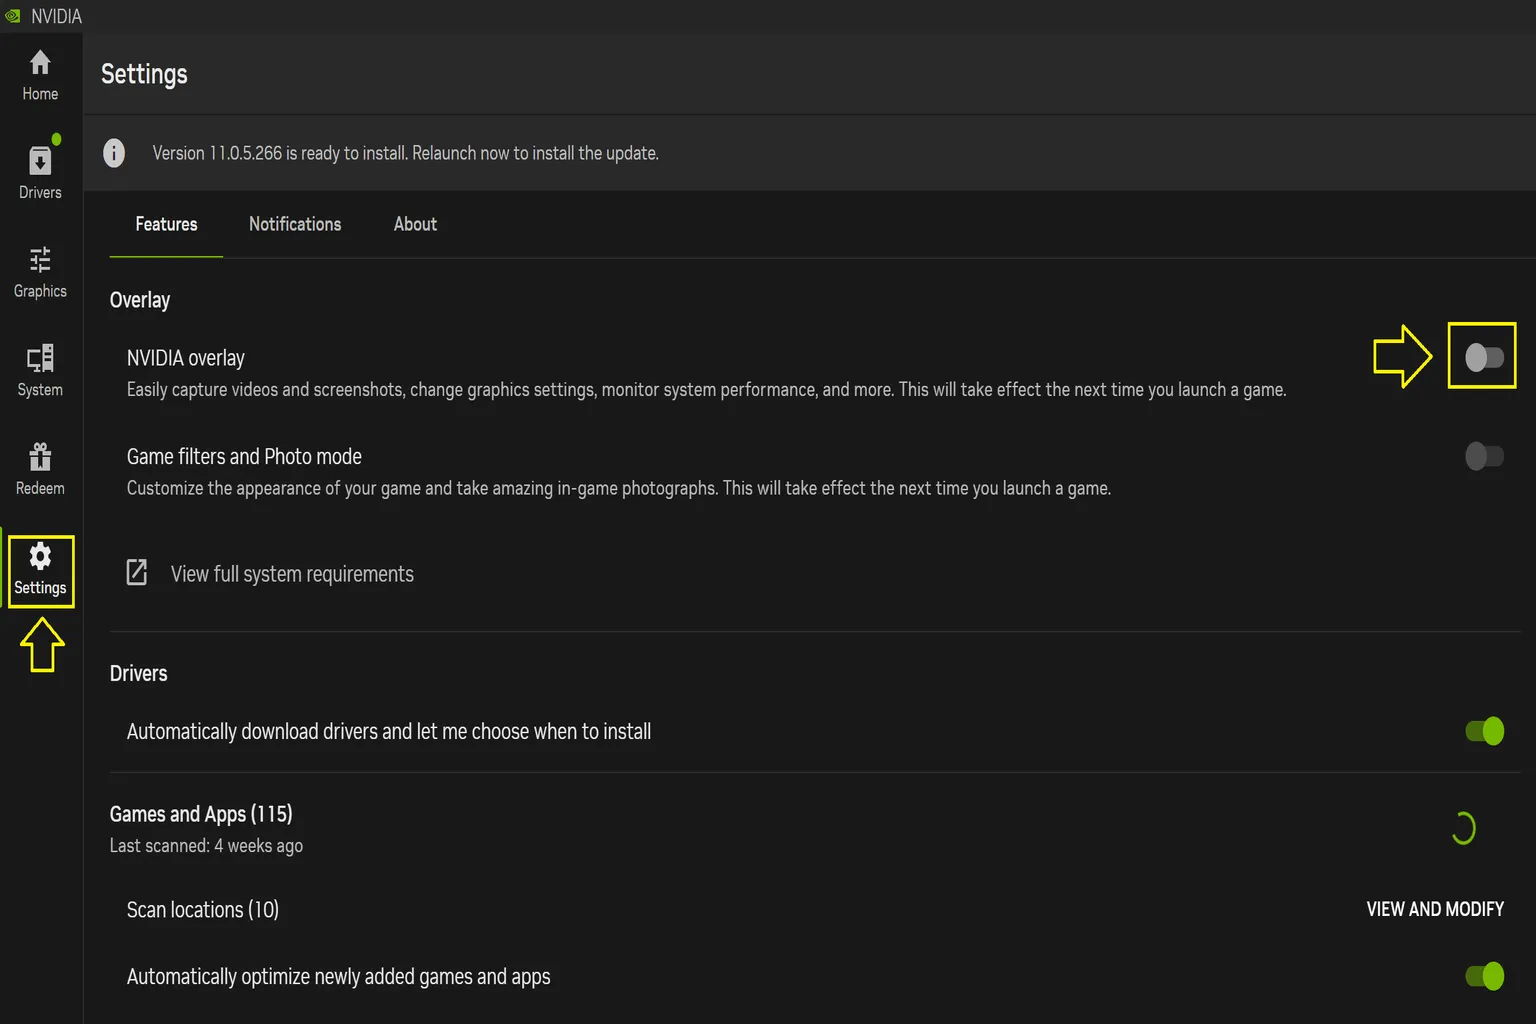Click the spinning refresh icon for Games and Apps
Viewport: 1536px width, 1024px height.
[x=1464, y=828]
